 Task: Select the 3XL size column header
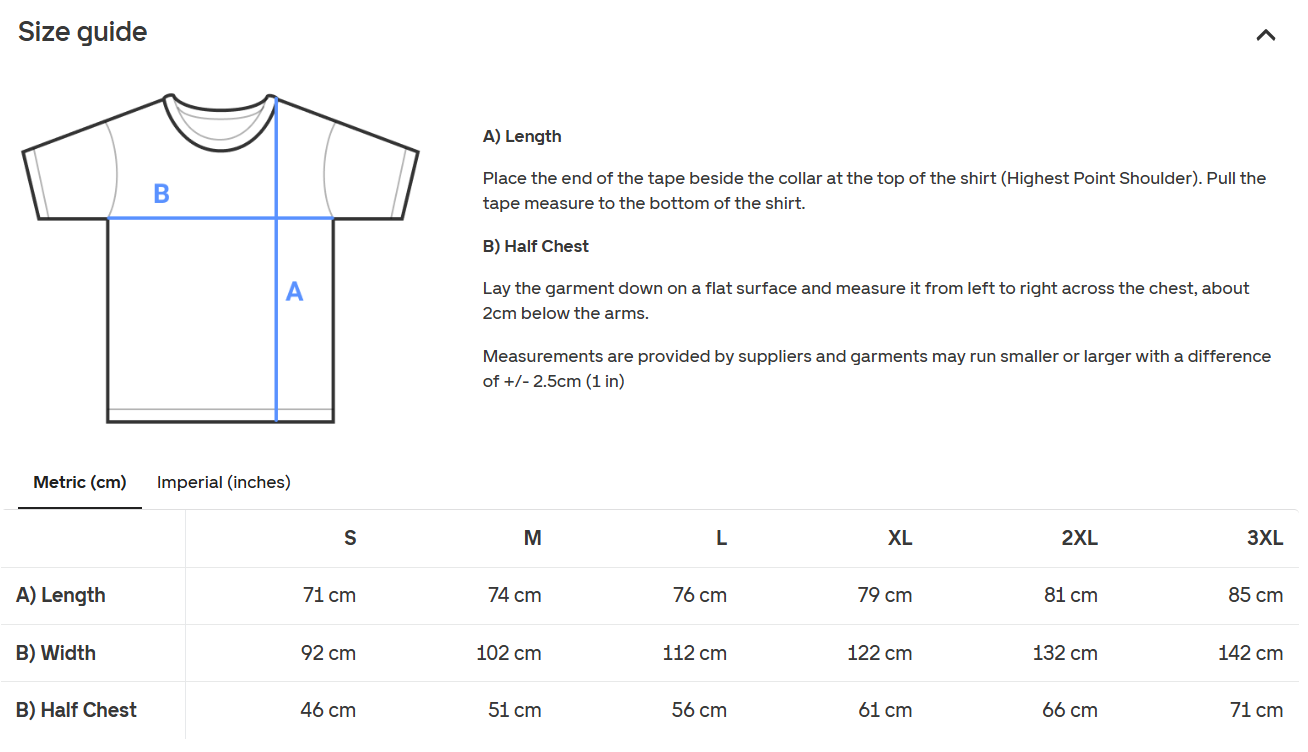[x=1264, y=538]
